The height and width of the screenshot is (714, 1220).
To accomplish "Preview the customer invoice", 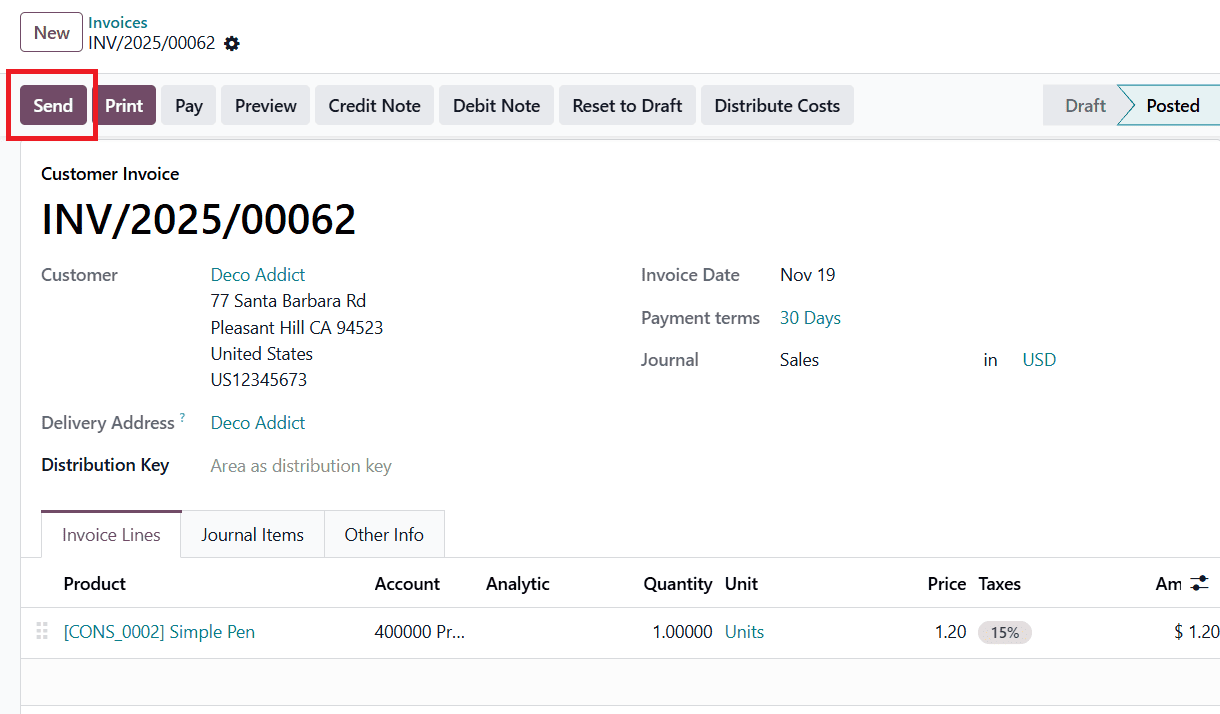I will tap(265, 105).
